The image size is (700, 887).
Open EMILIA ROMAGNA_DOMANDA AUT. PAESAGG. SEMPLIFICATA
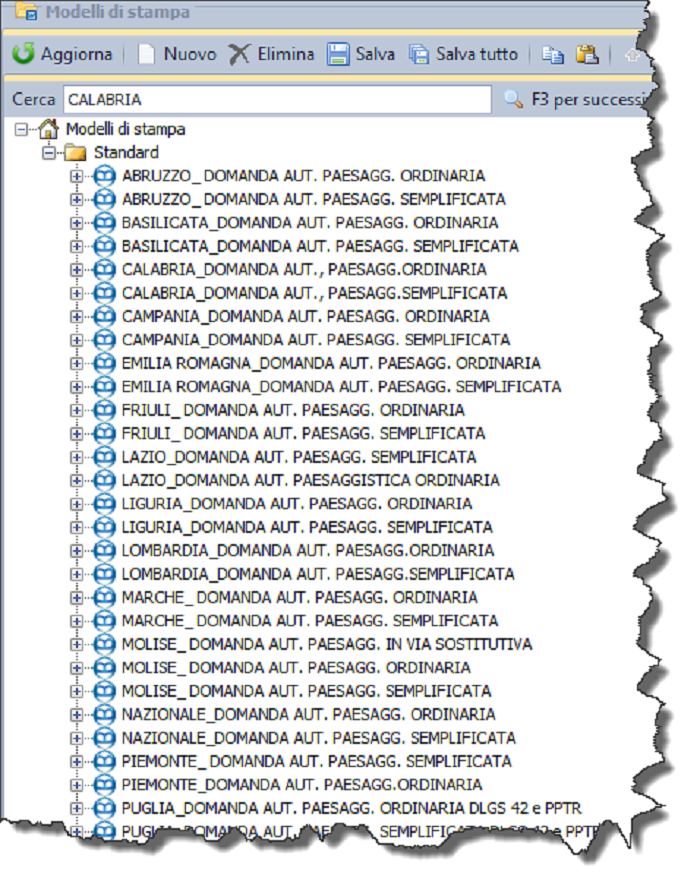tap(341, 387)
